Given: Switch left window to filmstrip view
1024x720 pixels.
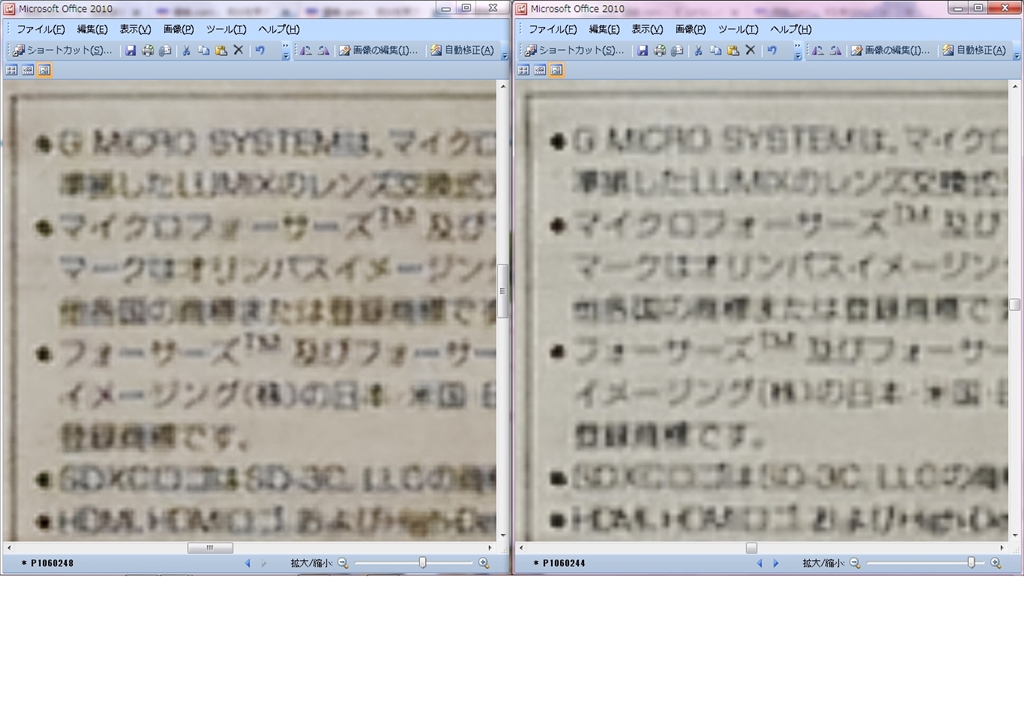Looking at the screenshot, I should (x=28, y=70).
